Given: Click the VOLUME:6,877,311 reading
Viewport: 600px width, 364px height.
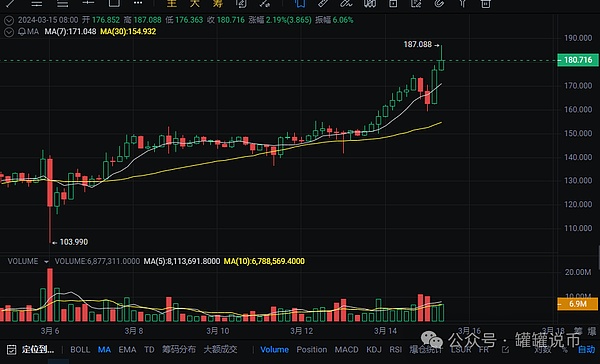Looking at the screenshot, I should pos(97,261).
